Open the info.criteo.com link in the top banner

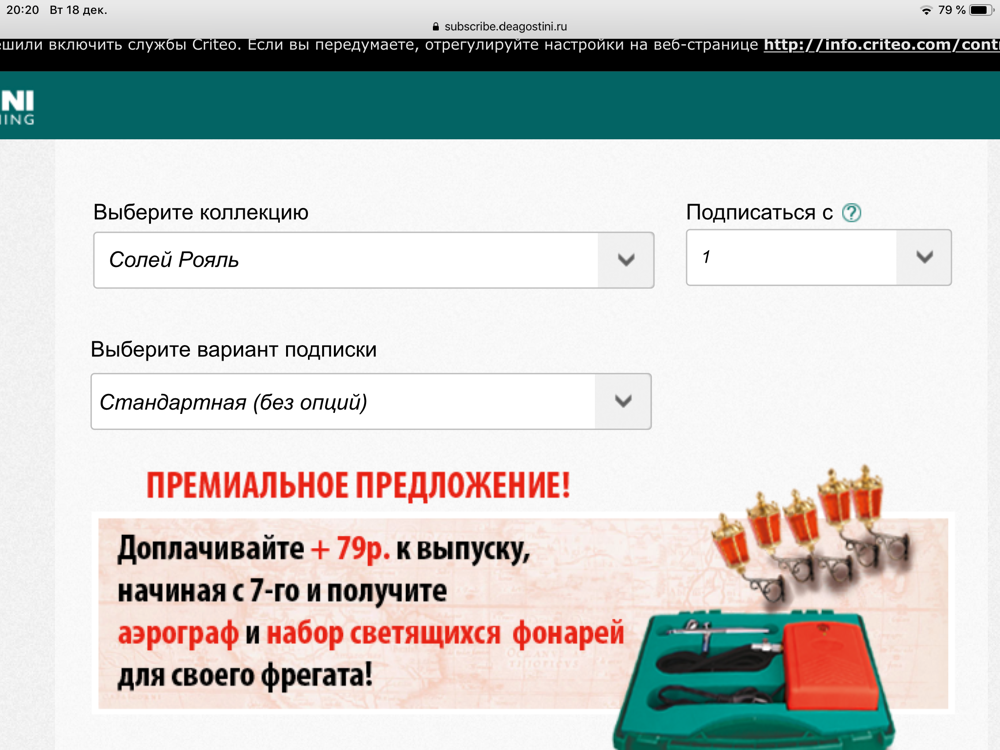tap(880, 45)
